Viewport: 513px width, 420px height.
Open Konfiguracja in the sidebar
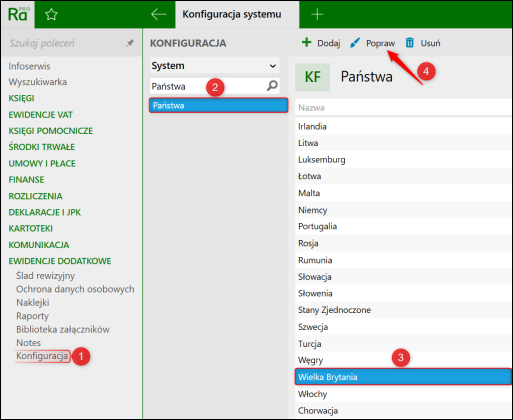42,356
